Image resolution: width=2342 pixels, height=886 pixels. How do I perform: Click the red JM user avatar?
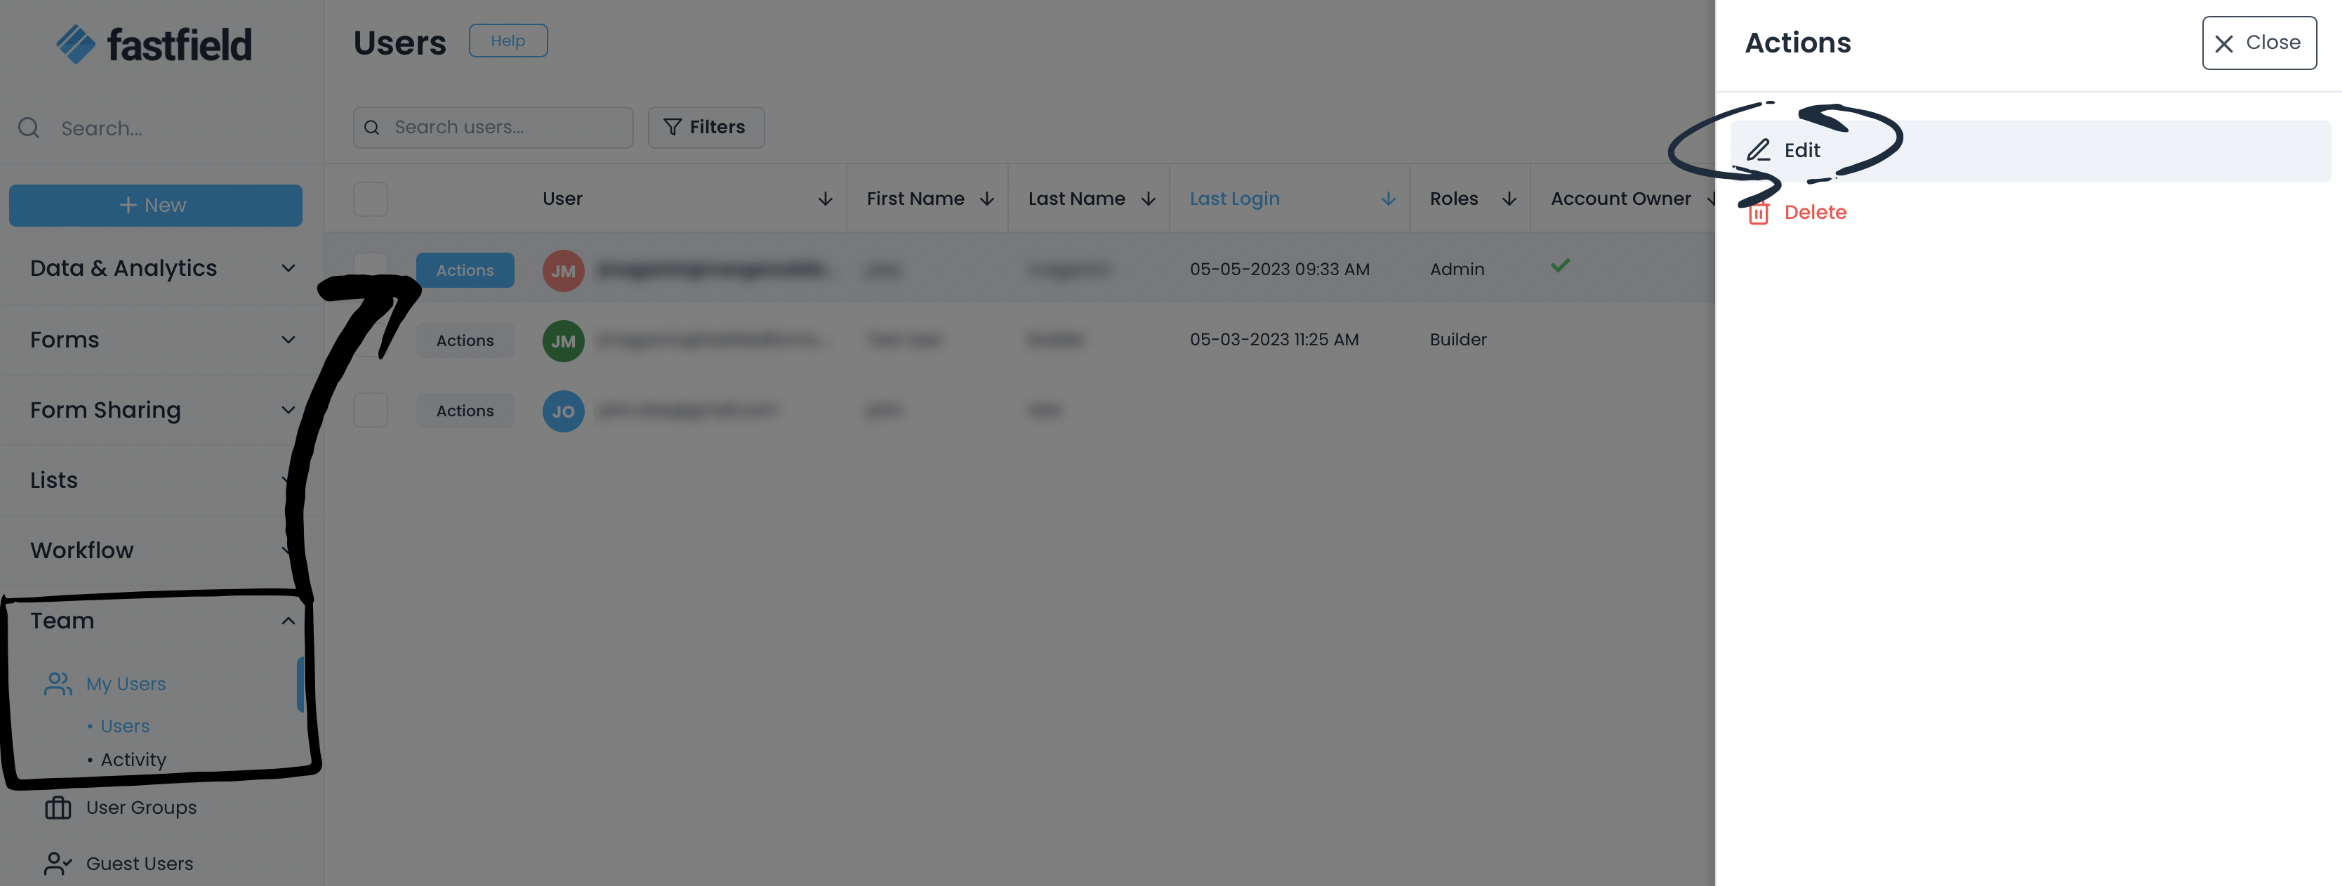[563, 271]
